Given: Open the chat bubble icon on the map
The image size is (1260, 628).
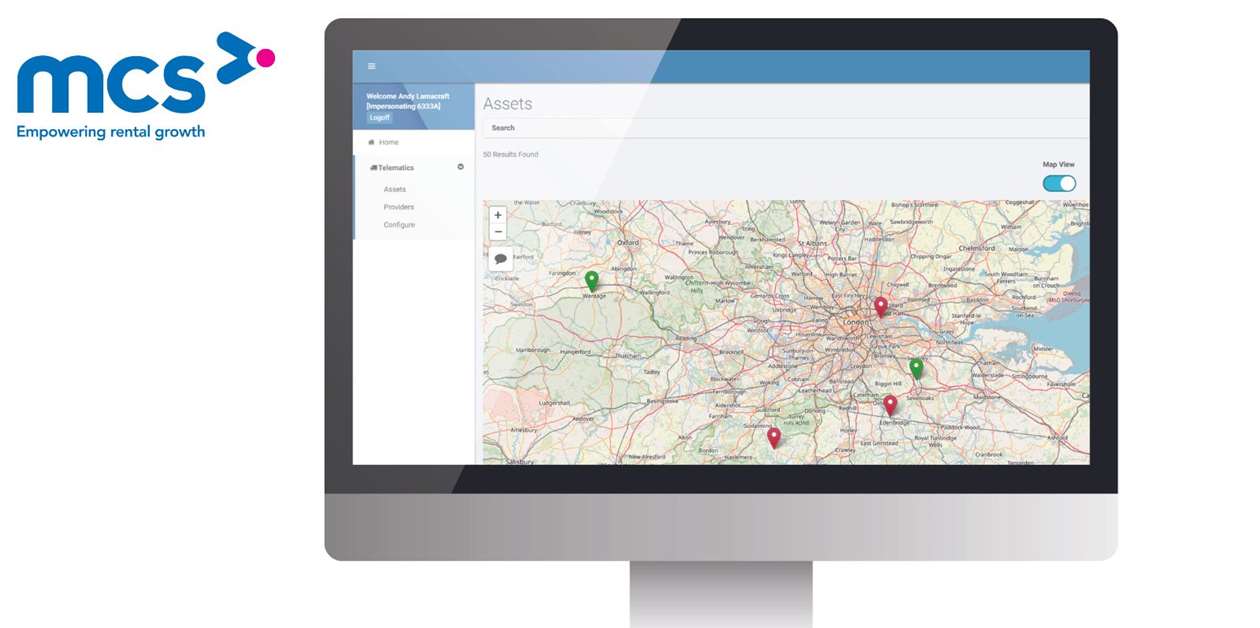Looking at the screenshot, I should tap(500, 257).
